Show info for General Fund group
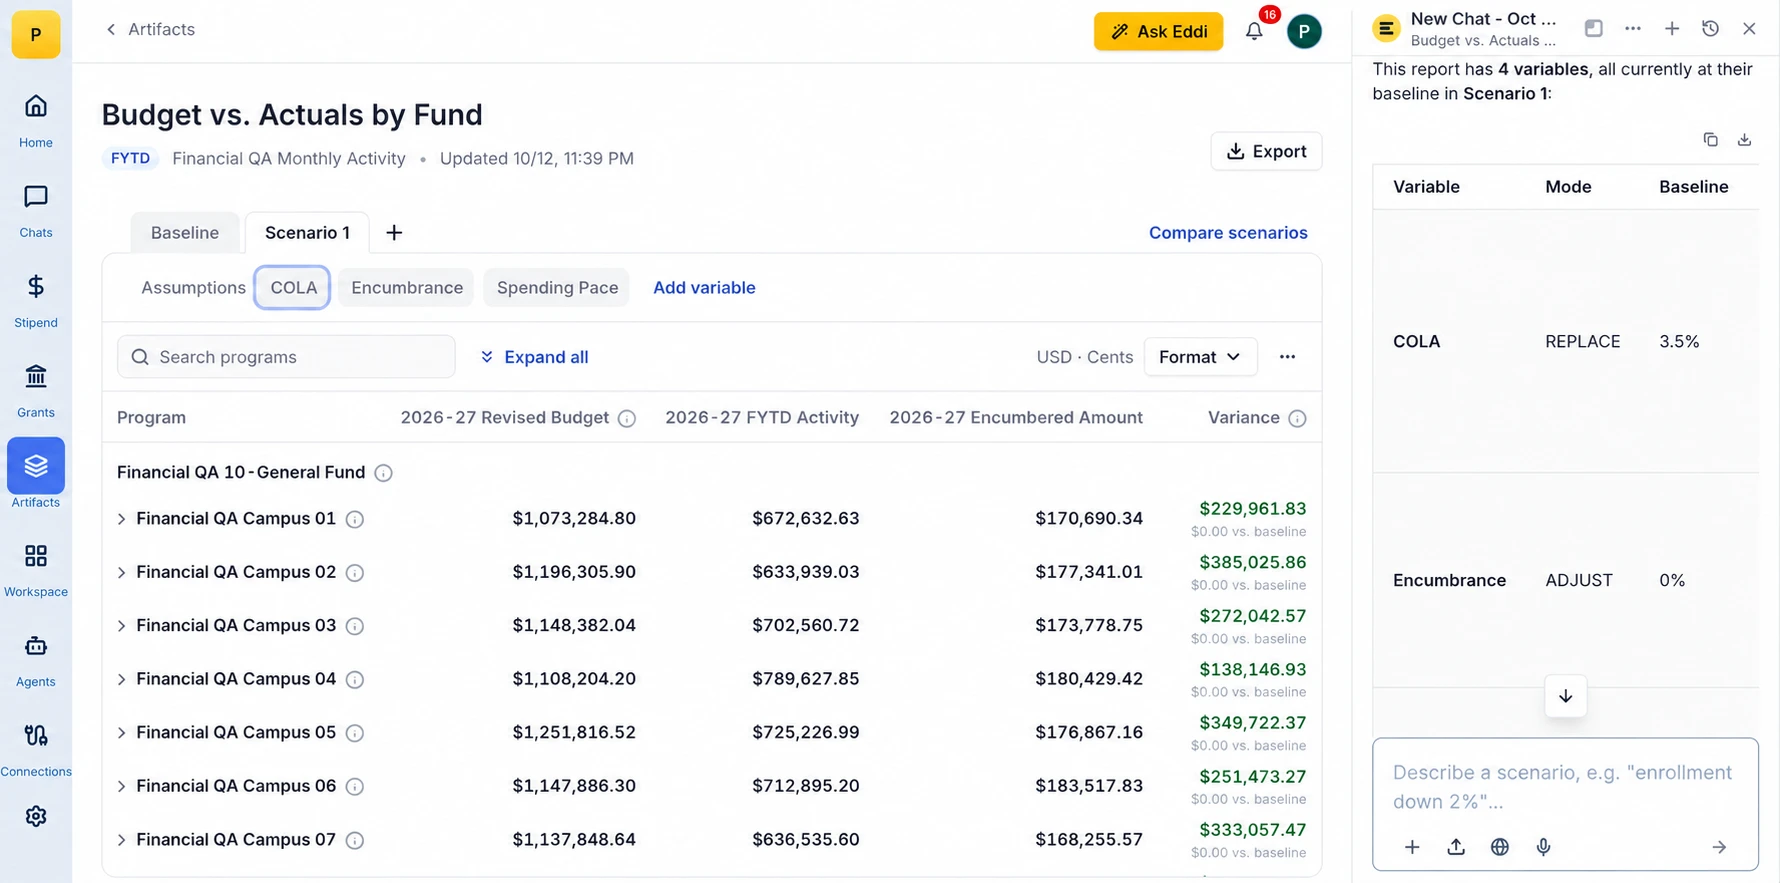The image size is (1780, 883). click(383, 473)
